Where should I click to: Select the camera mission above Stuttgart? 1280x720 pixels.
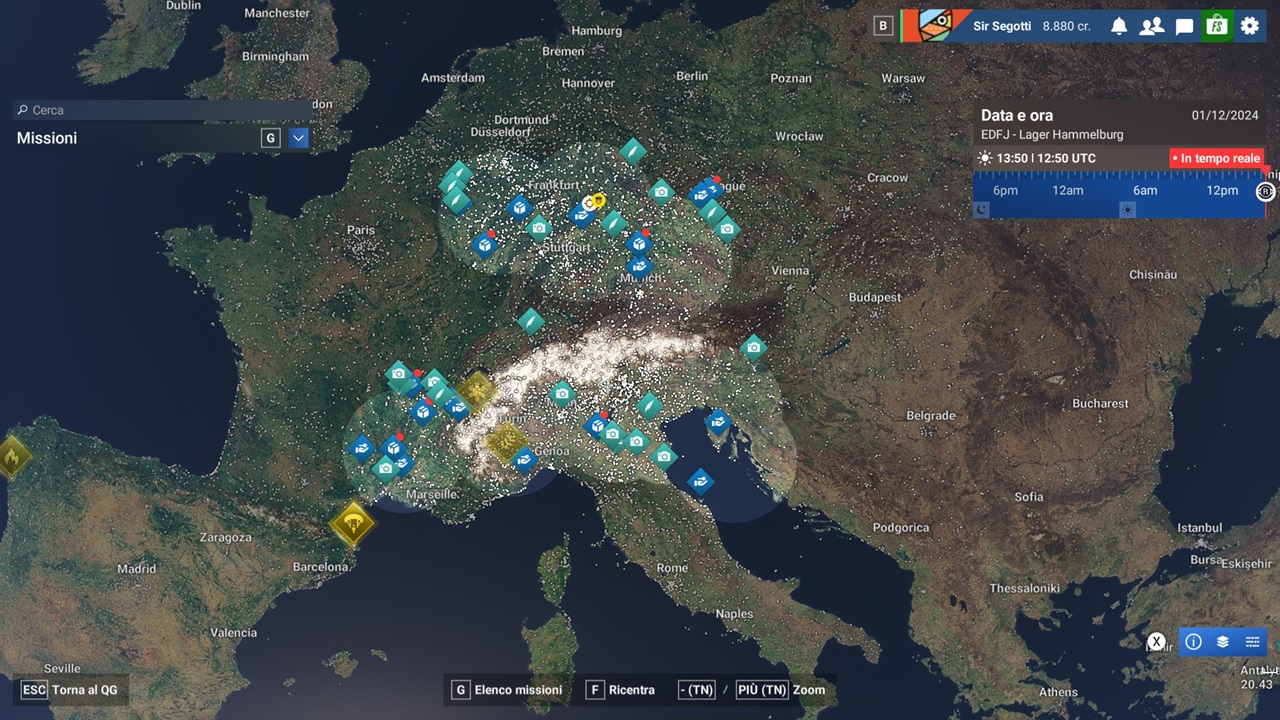point(539,227)
